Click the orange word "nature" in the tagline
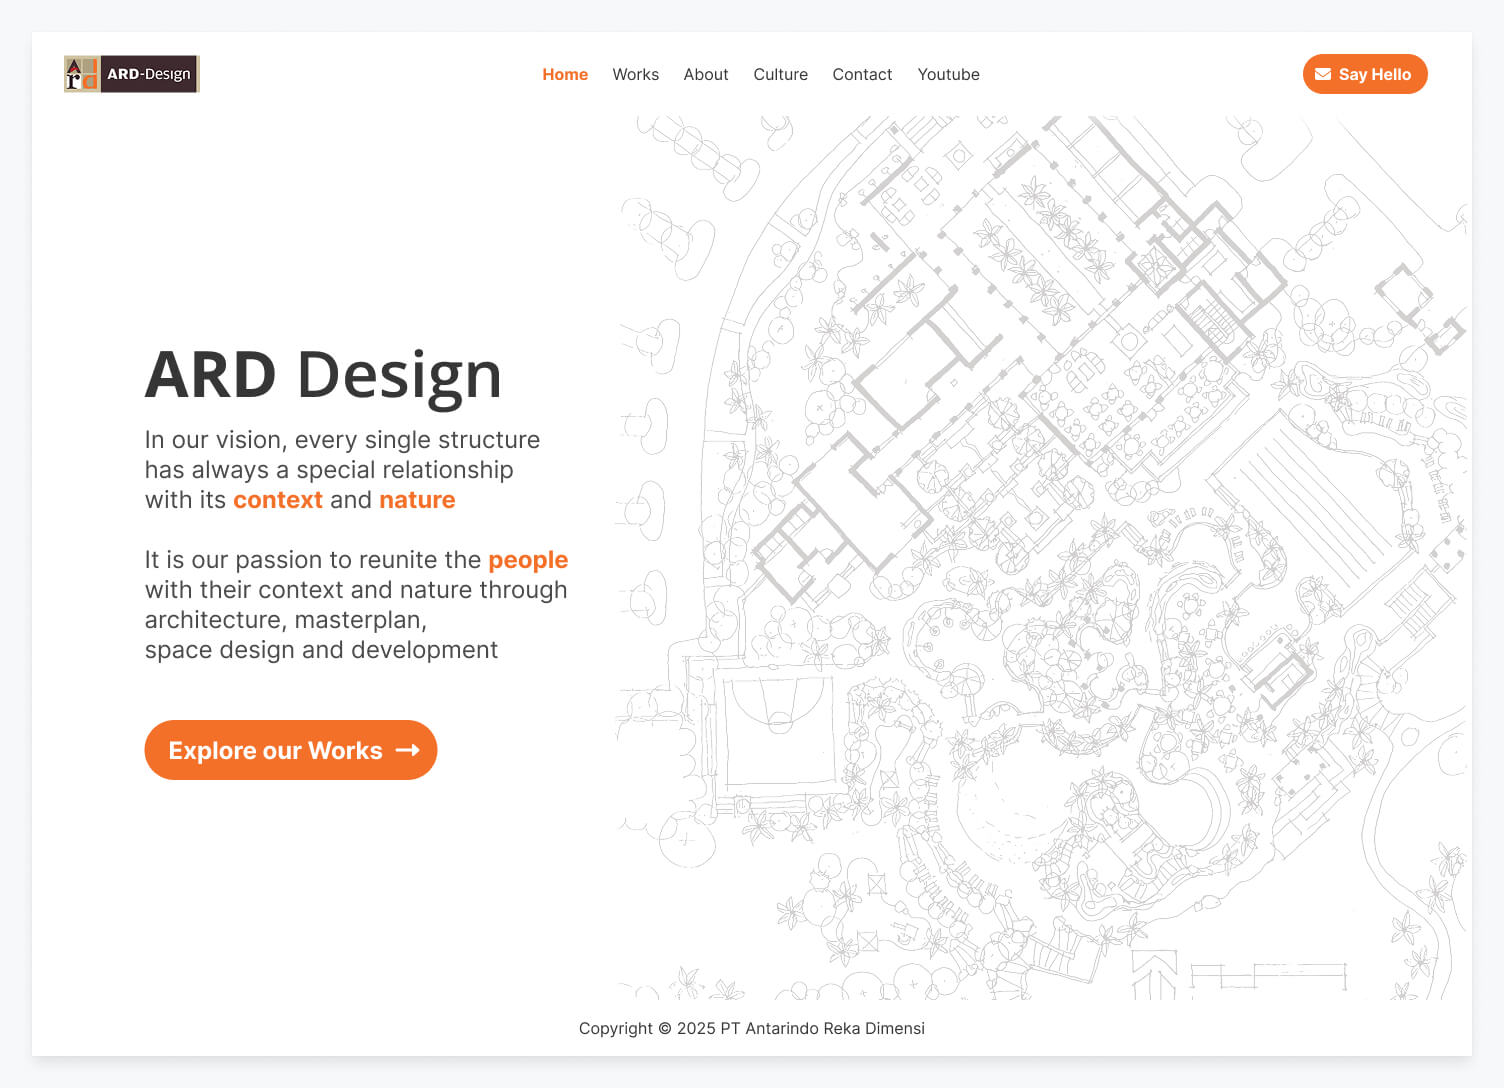 click(417, 500)
